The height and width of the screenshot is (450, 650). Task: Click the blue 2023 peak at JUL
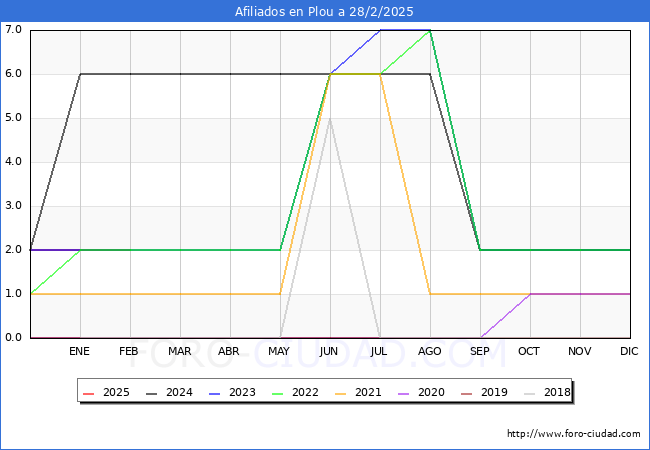tap(380, 30)
